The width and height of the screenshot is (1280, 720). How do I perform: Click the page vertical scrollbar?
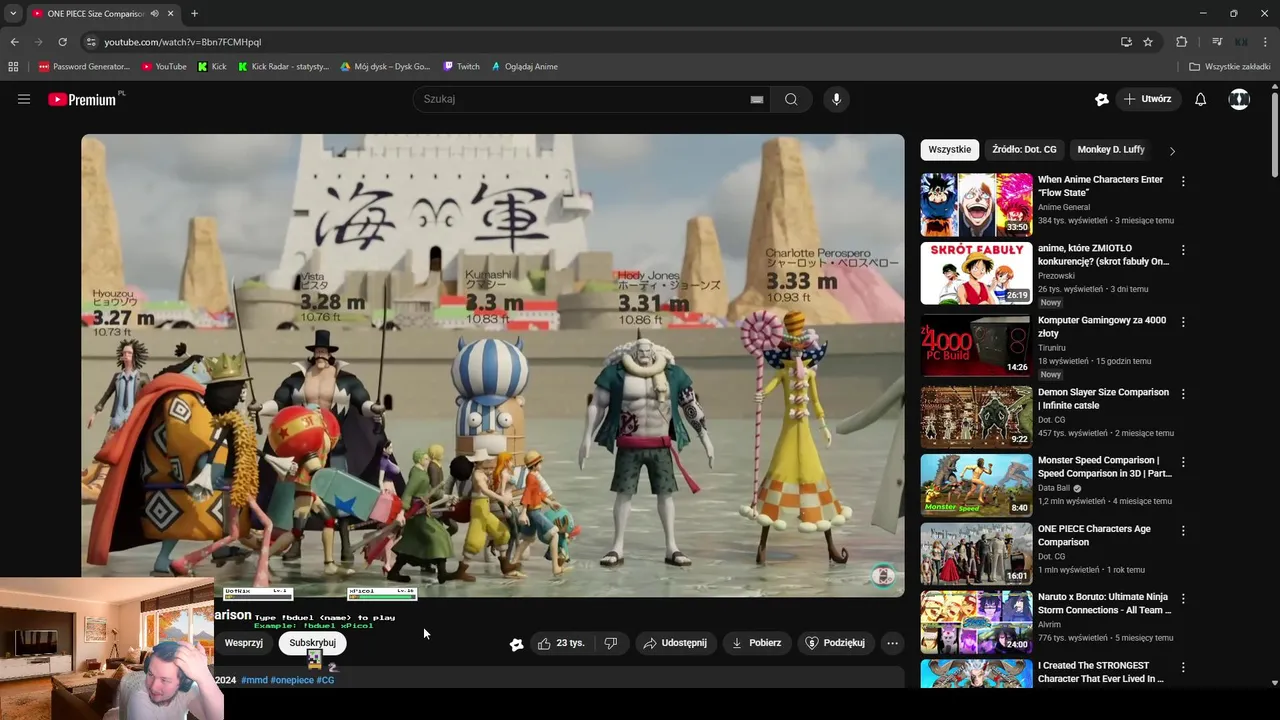tap(1274, 135)
